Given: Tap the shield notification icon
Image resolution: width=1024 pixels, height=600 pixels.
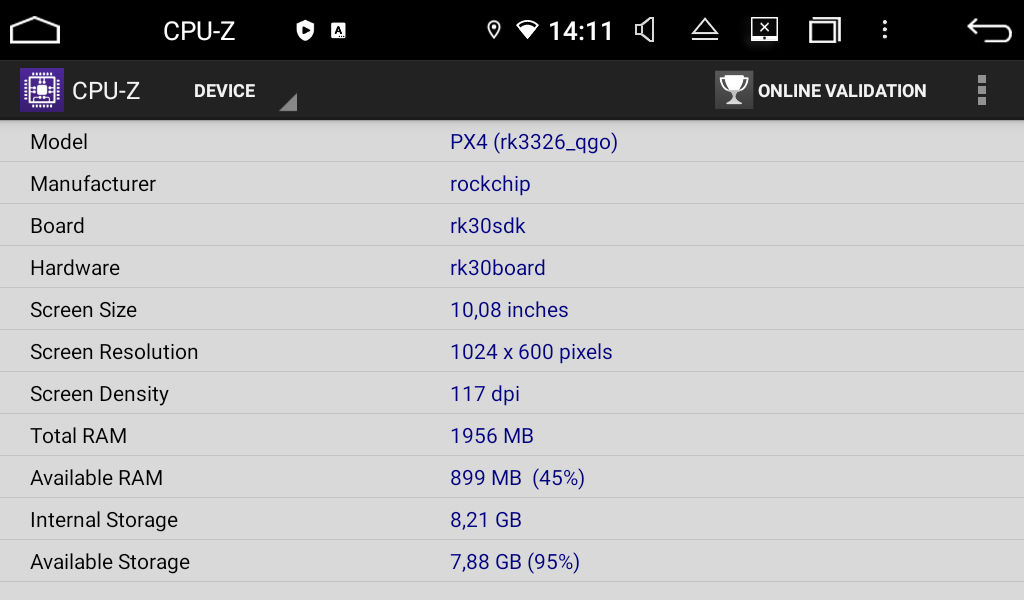Looking at the screenshot, I should (305, 30).
